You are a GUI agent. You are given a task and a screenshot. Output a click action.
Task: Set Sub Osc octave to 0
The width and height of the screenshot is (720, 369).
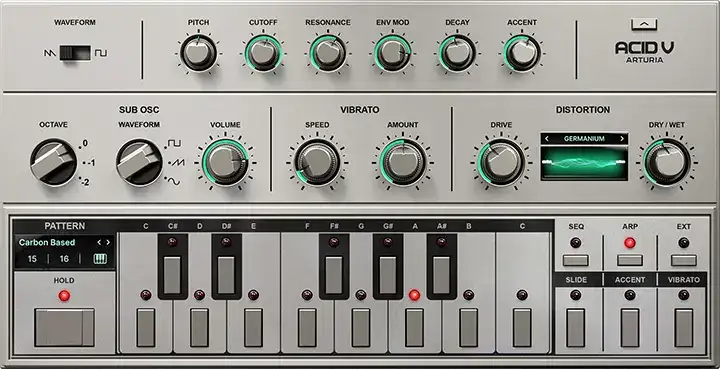(84, 144)
